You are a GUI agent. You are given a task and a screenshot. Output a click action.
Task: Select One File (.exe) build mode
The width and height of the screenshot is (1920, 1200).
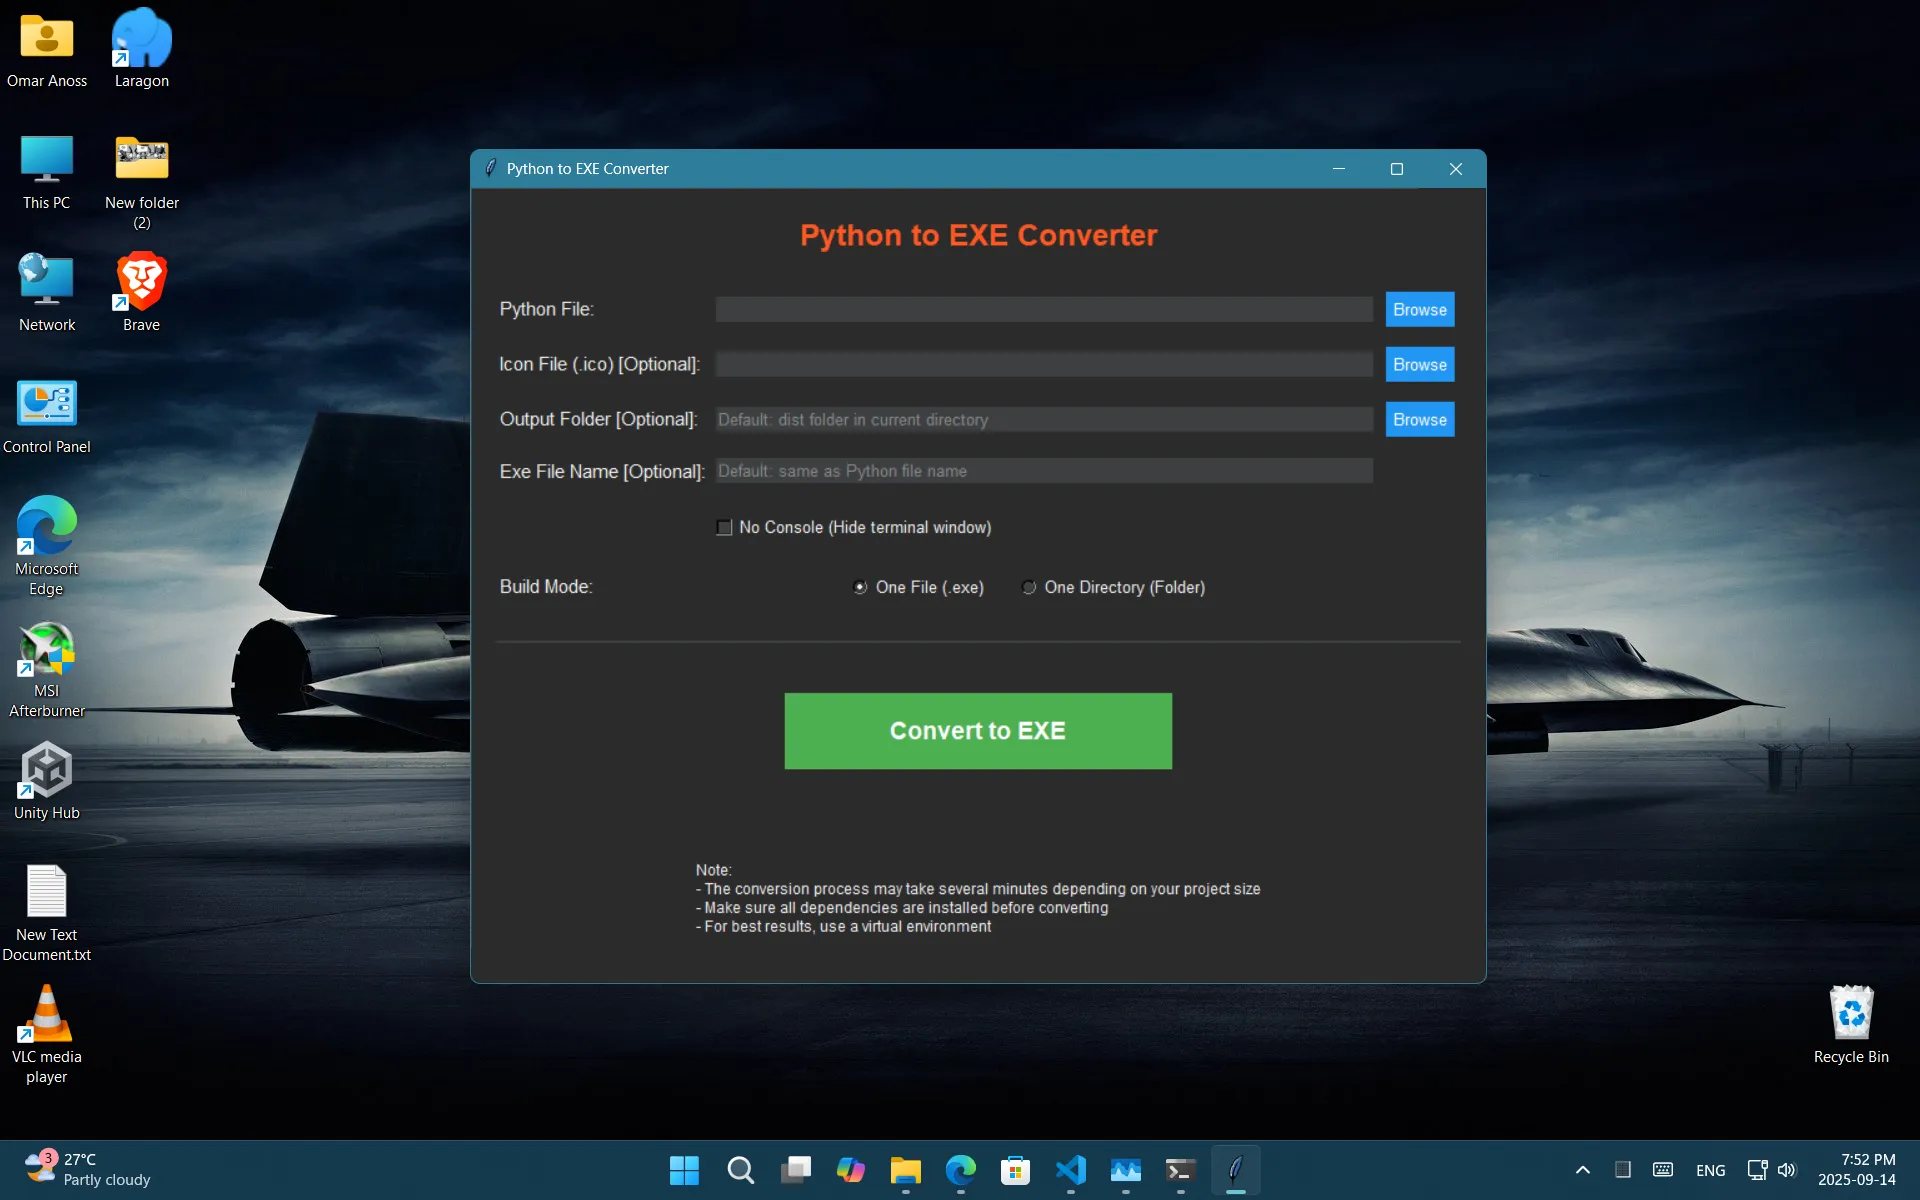coord(860,587)
